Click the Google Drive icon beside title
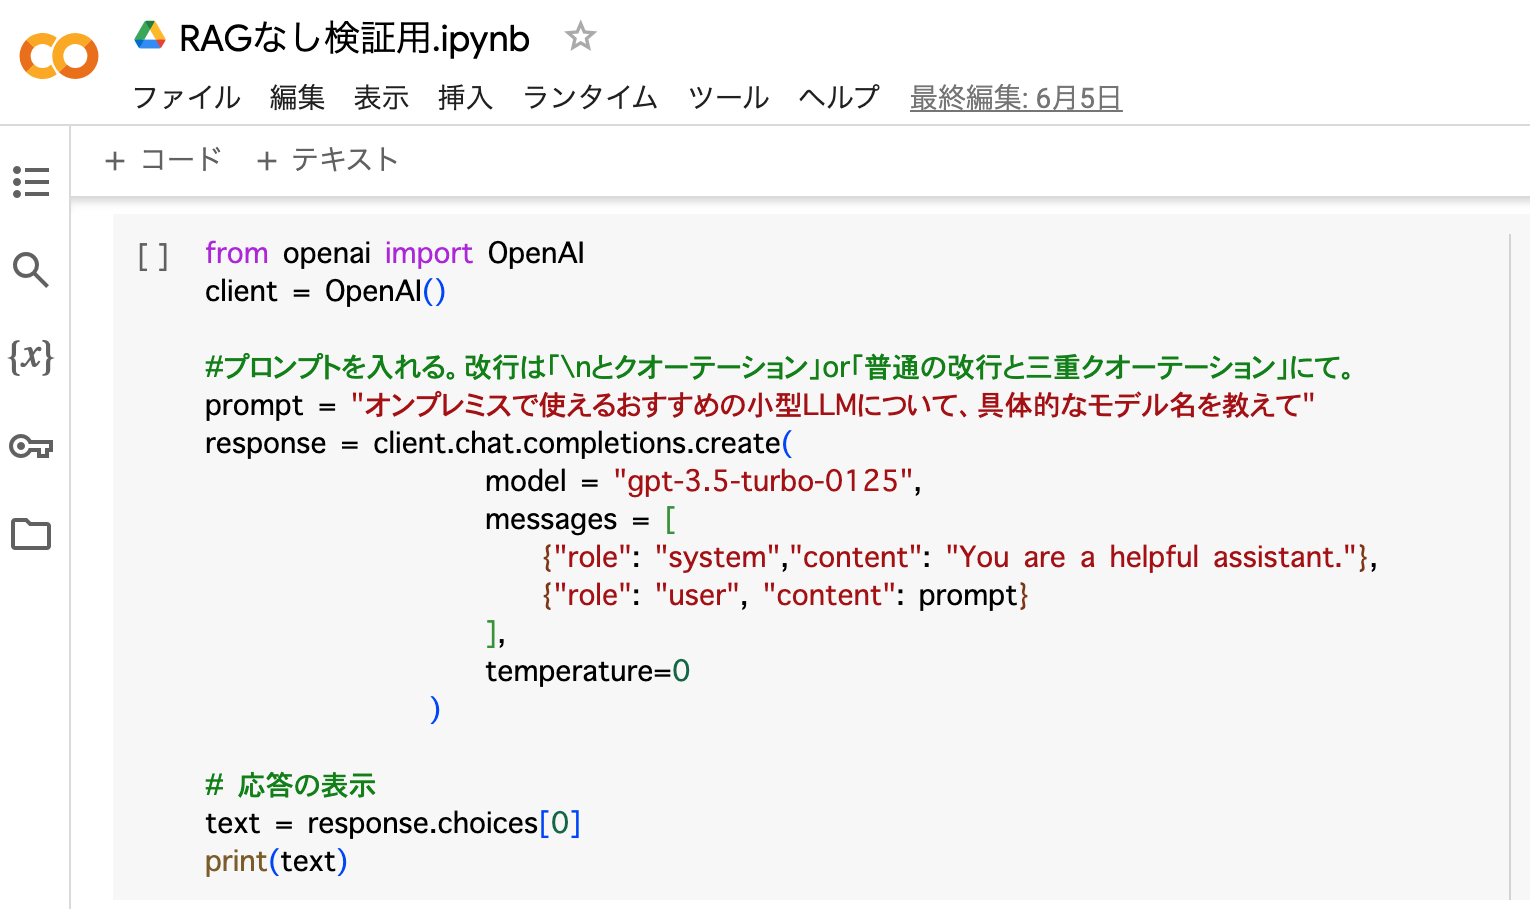 [150, 37]
